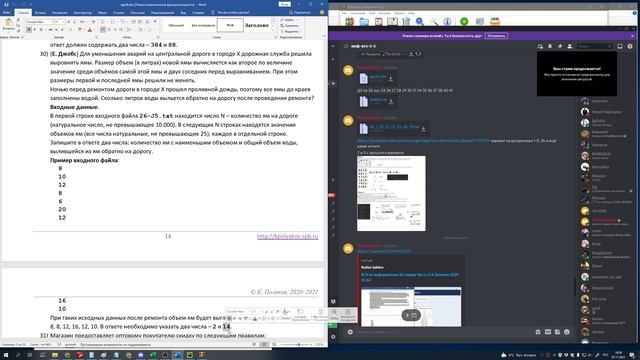Click the attach plus icon in Discord
Screen dimensions: 640x360
click(x=350, y=332)
